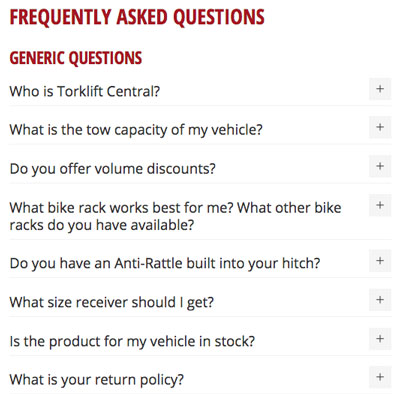Expand return policy with plus icon
Image resolution: width=400 pixels, height=394 pixels.
[x=380, y=377]
